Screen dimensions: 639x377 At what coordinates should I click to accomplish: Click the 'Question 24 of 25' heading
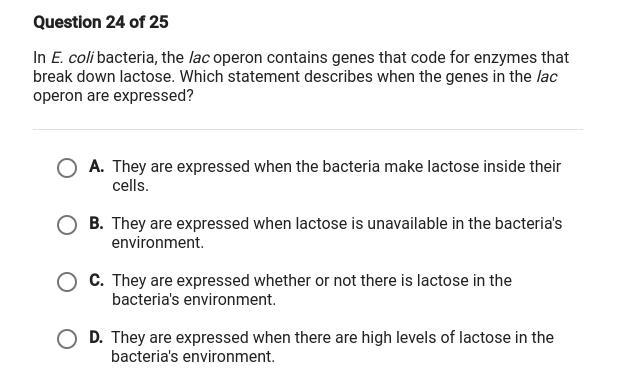(101, 22)
